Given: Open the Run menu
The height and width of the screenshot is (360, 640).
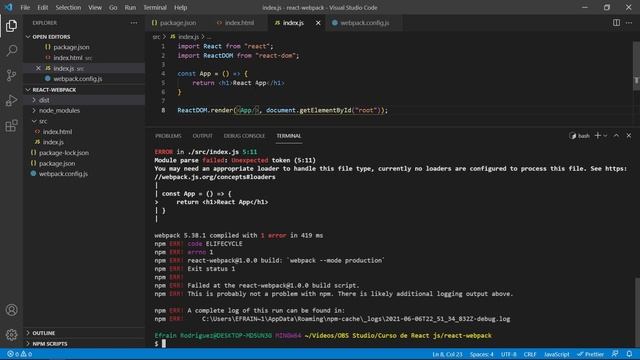Looking at the screenshot, I should point(130,7).
